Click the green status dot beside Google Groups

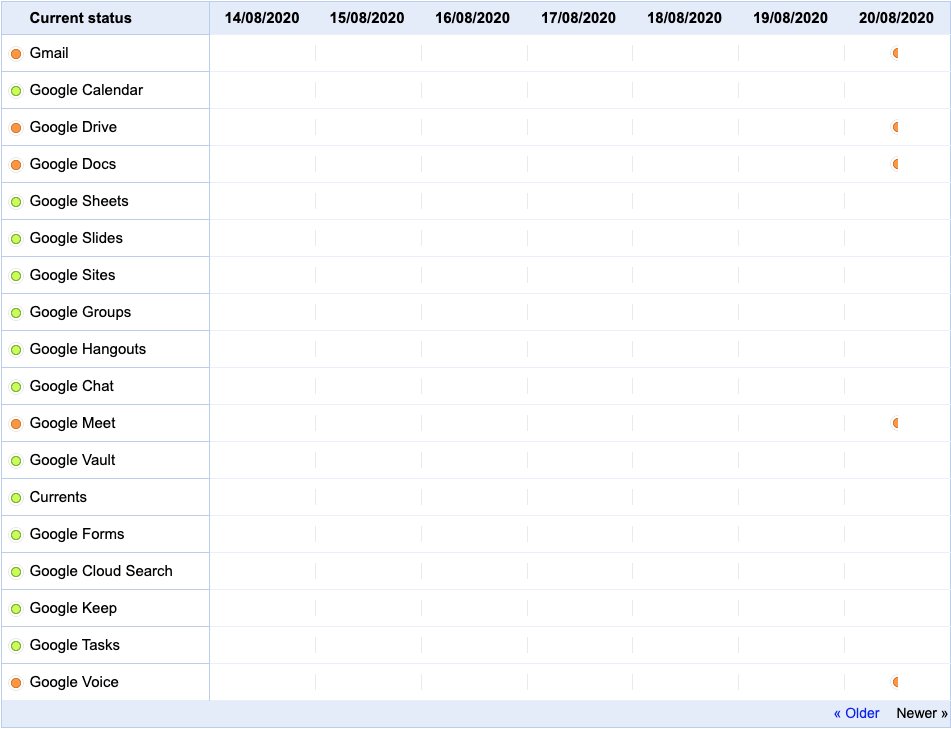[16, 313]
